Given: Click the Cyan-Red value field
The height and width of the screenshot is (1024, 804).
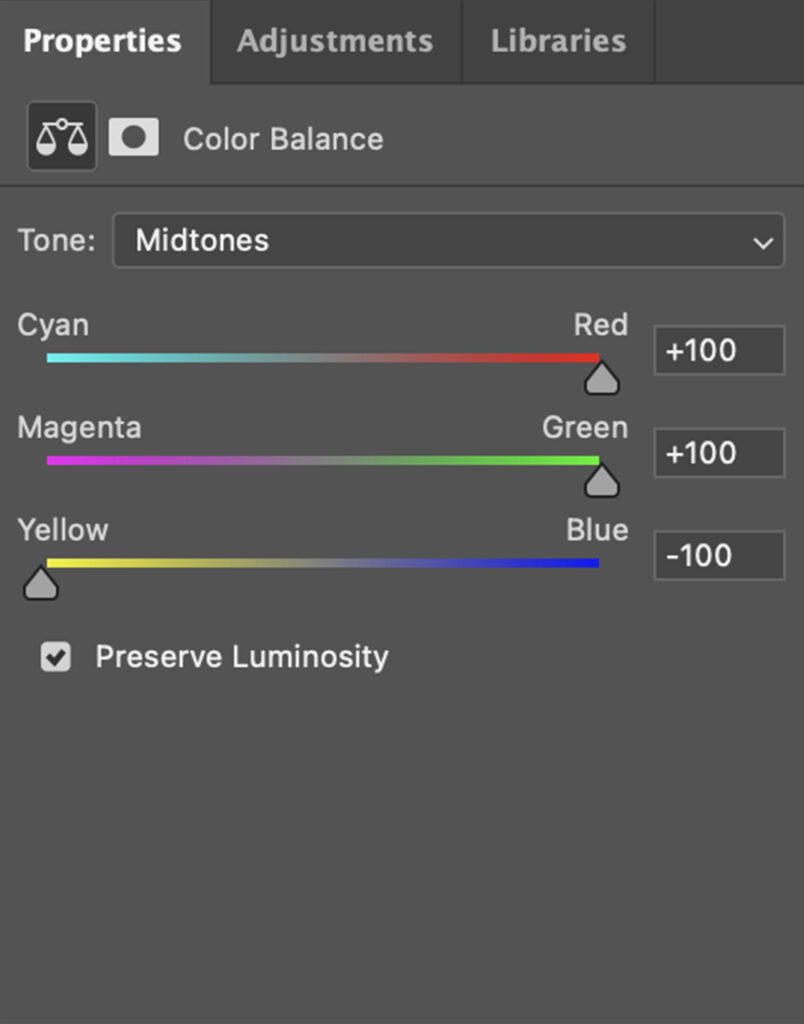Looking at the screenshot, I should coord(719,351).
